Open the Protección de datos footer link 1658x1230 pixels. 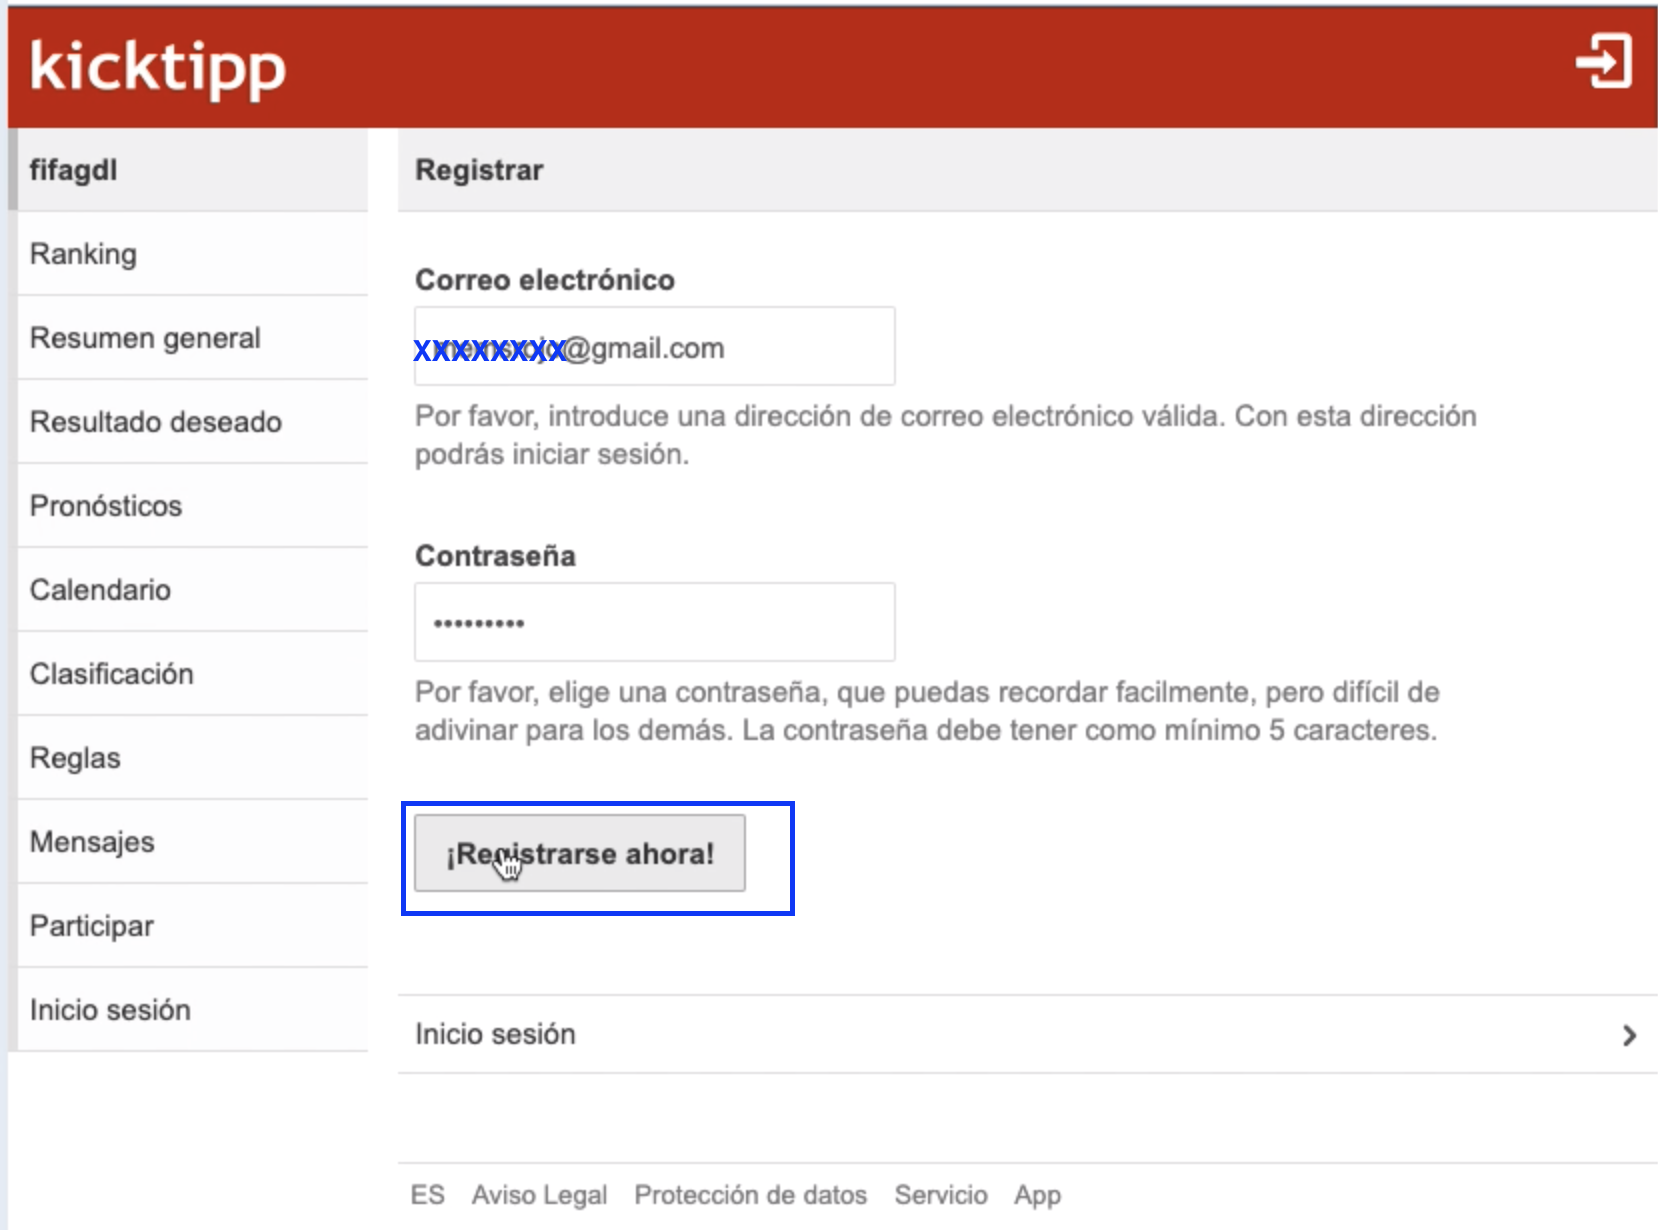750,1195
